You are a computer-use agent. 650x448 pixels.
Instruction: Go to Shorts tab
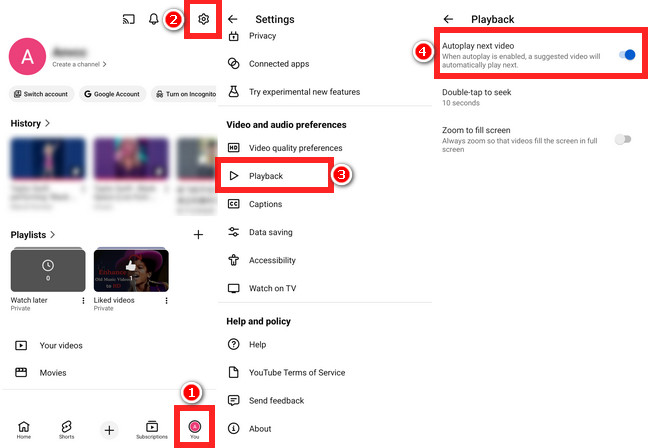point(66,430)
